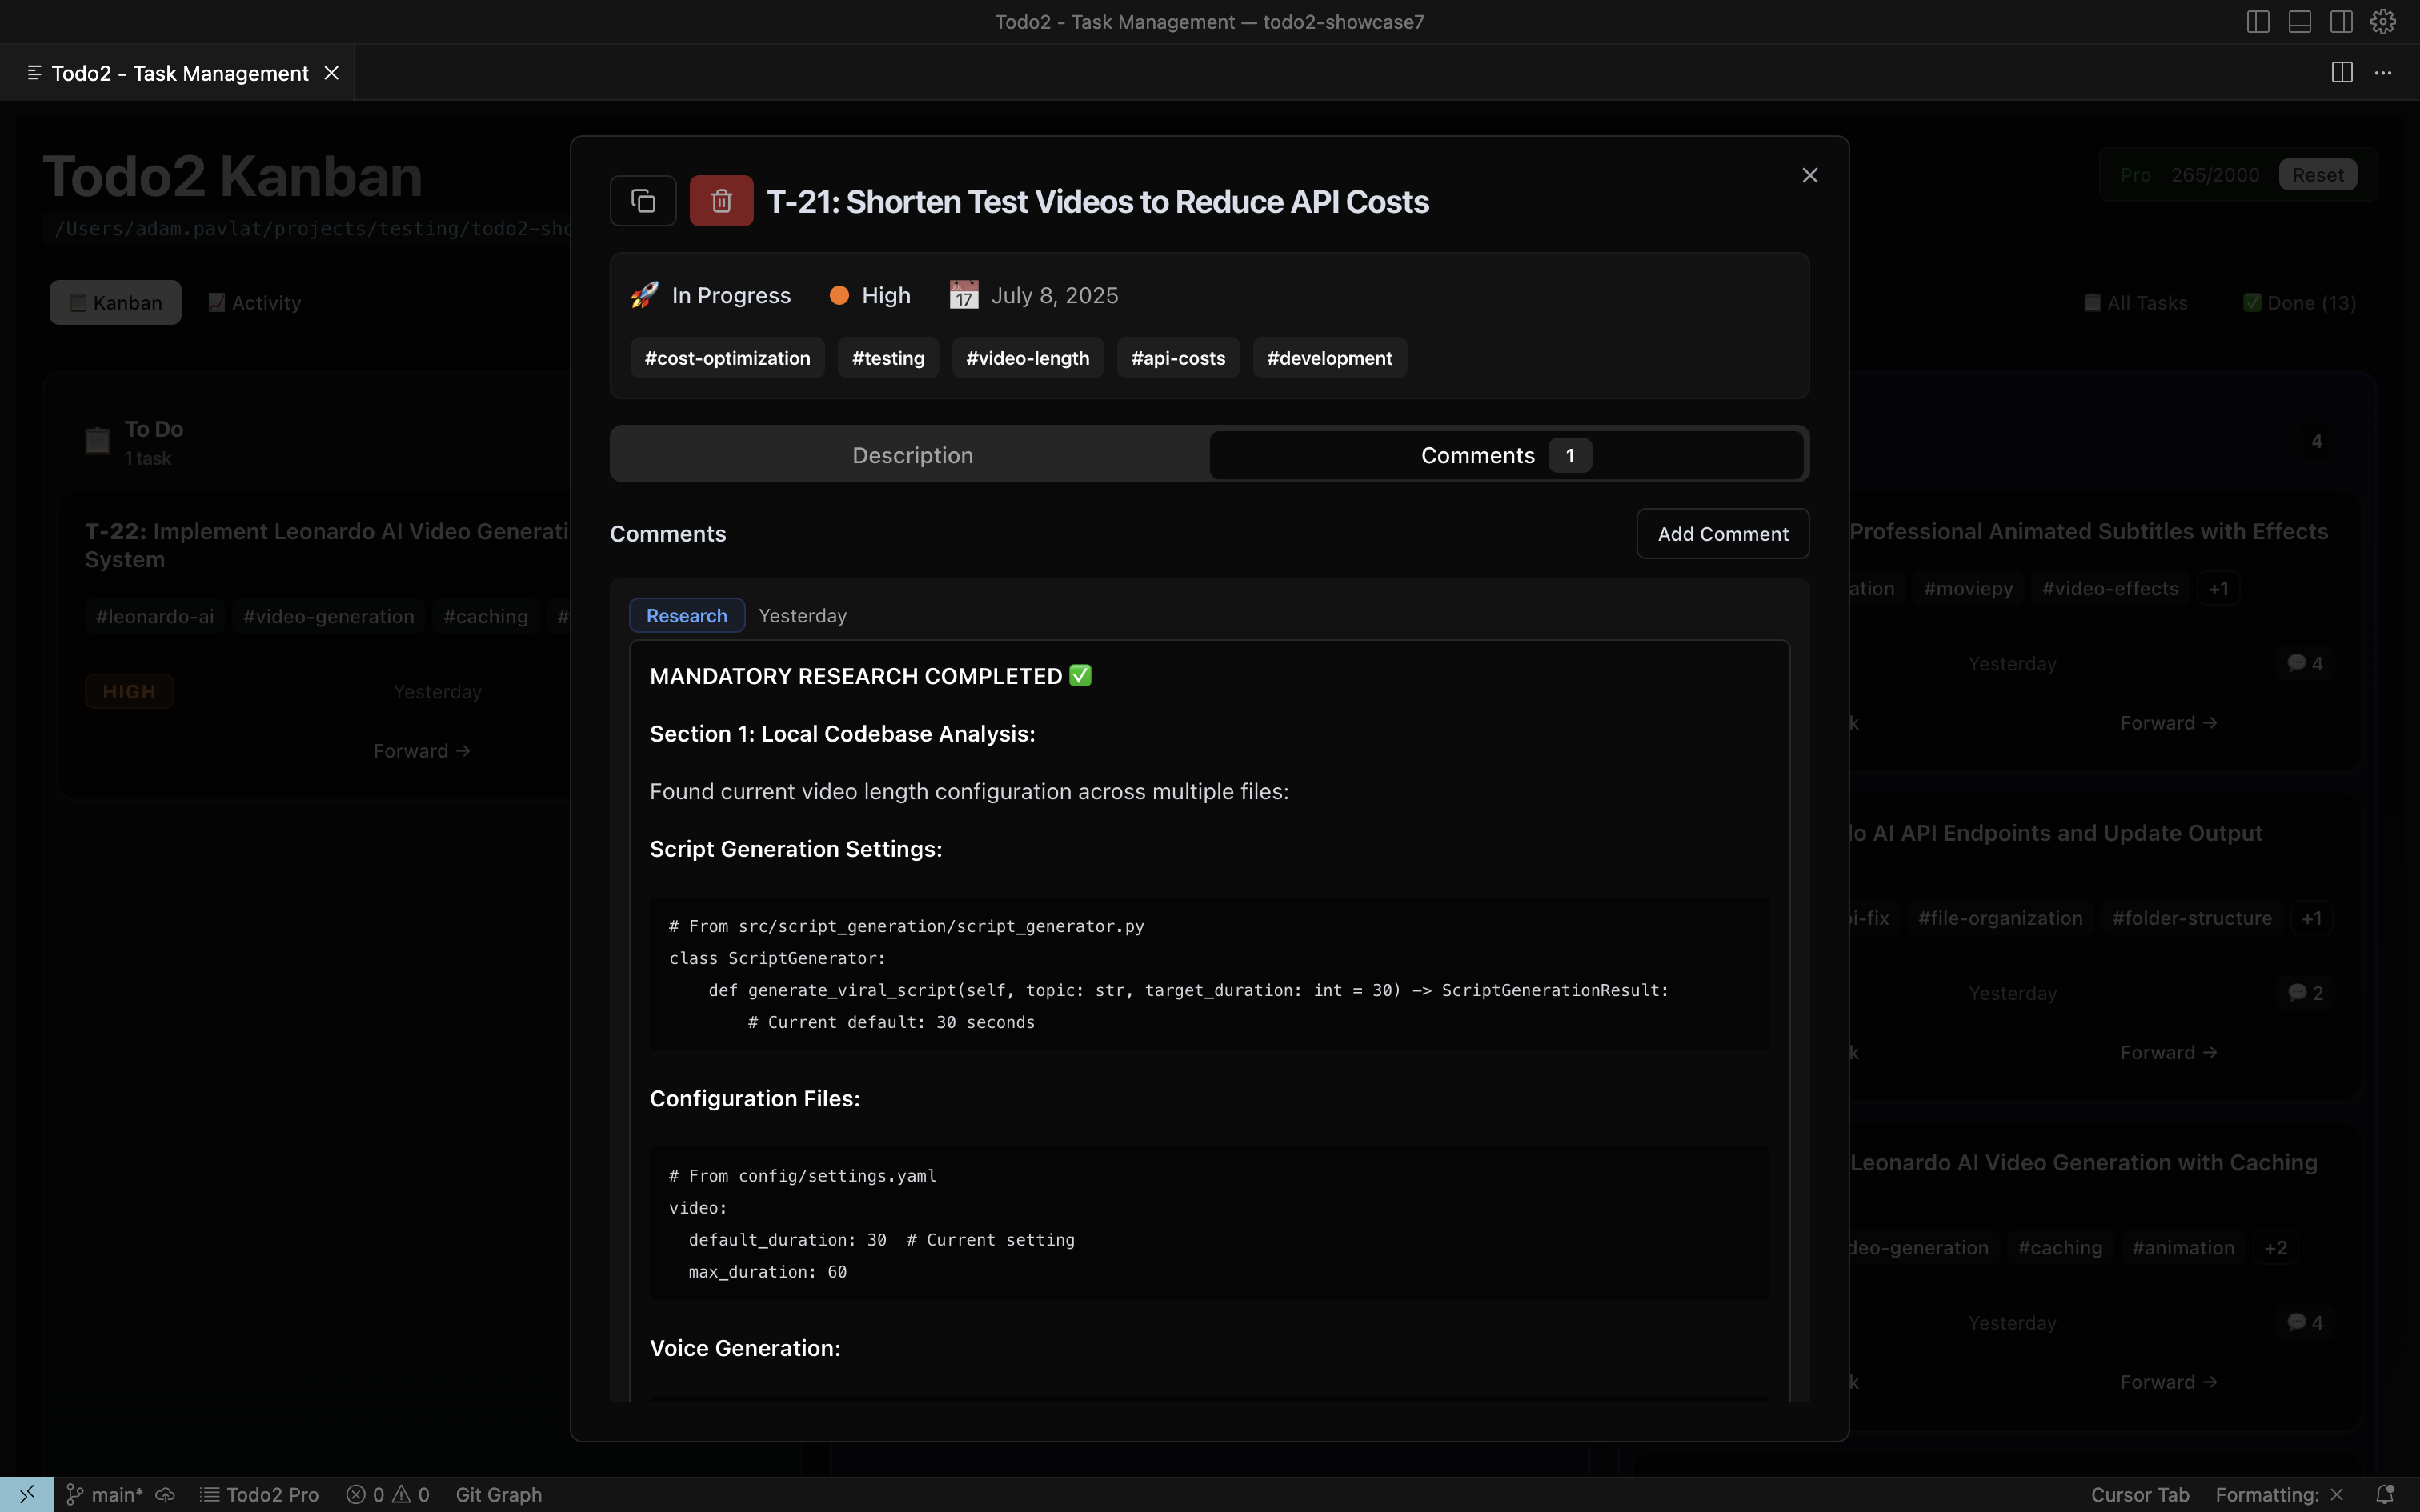Expand +1 tags on API Endpoints card
The width and height of the screenshot is (2420, 1512).
(x=2311, y=918)
